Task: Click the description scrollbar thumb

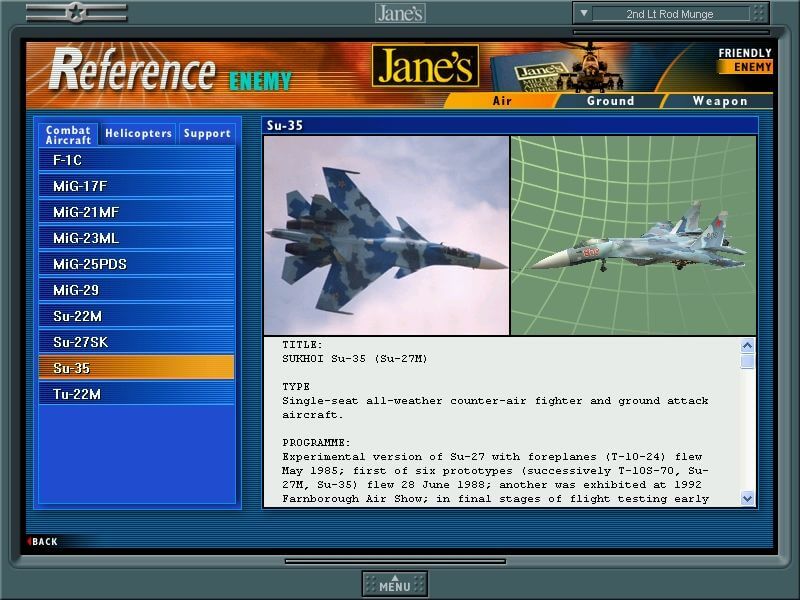Action: click(747, 362)
